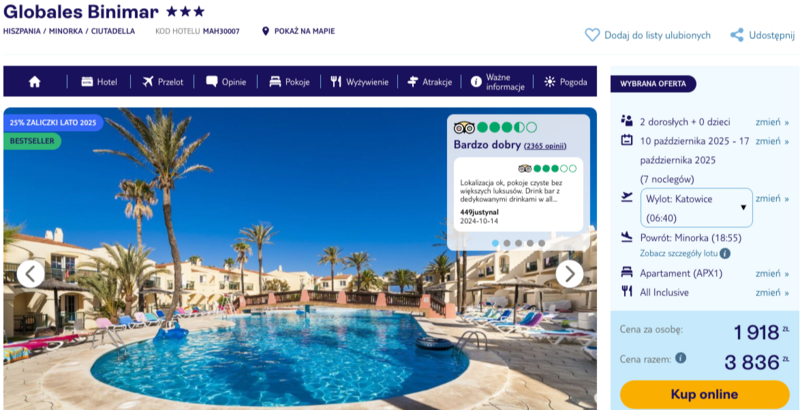The image size is (800, 410).
Task: Click the info icon next to Cena razem
Action: tap(681, 358)
